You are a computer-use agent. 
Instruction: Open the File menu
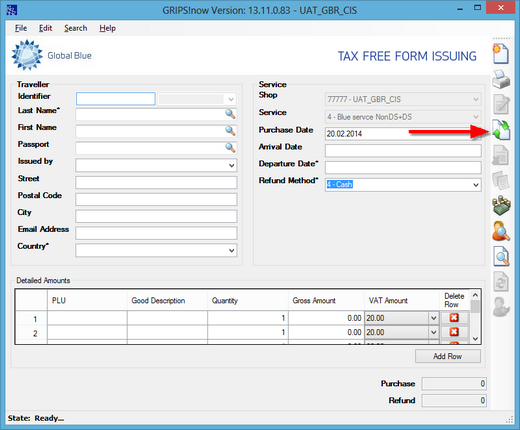click(x=21, y=28)
